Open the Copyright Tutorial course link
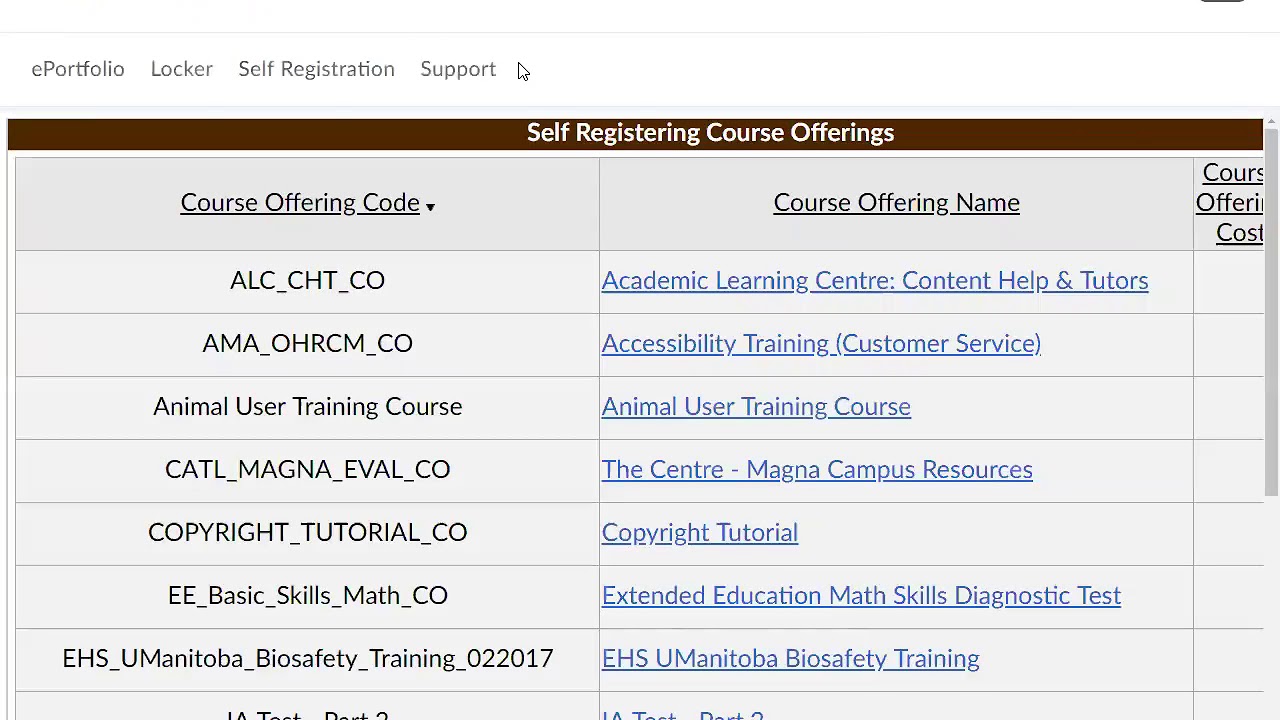This screenshot has height=720, width=1280. coord(699,533)
